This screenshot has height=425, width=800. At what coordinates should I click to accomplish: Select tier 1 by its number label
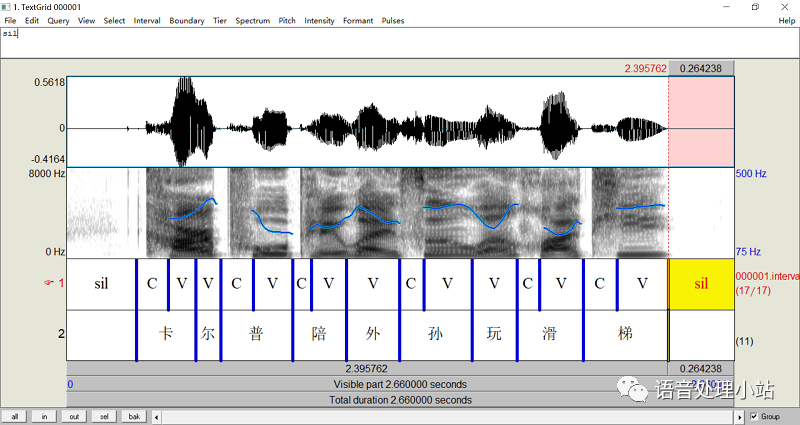(61, 283)
